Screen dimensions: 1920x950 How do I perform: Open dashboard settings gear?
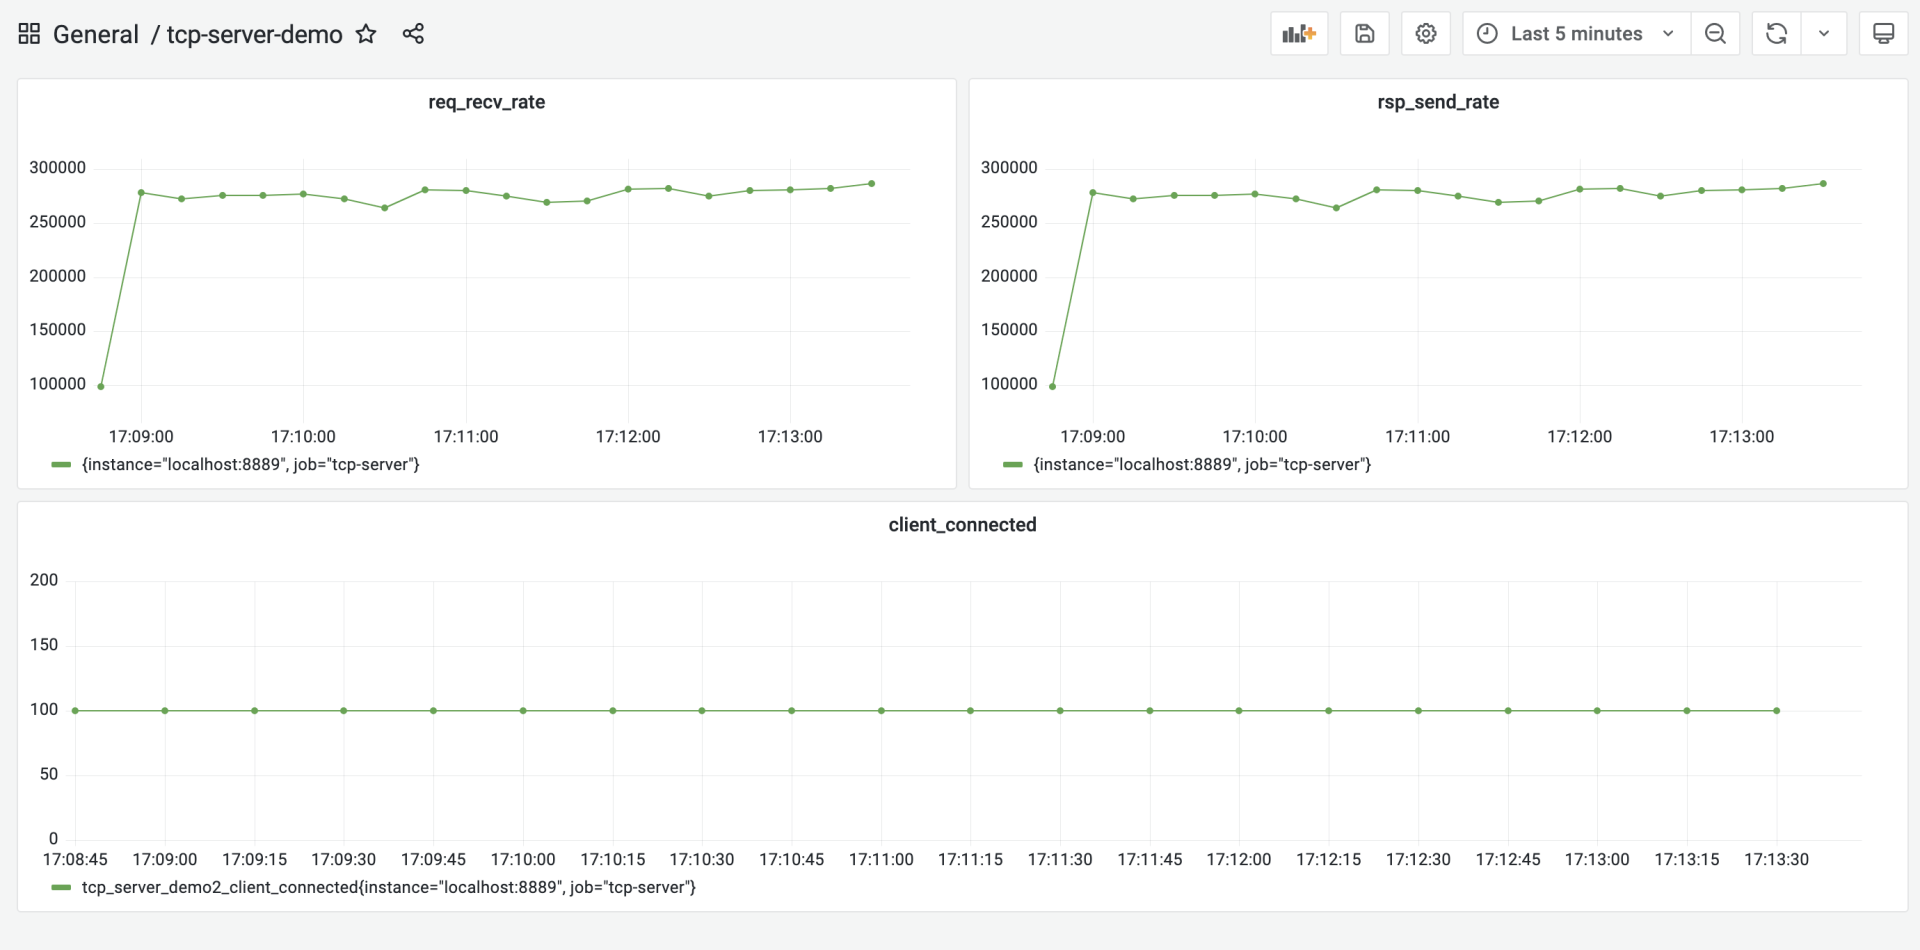(1426, 34)
